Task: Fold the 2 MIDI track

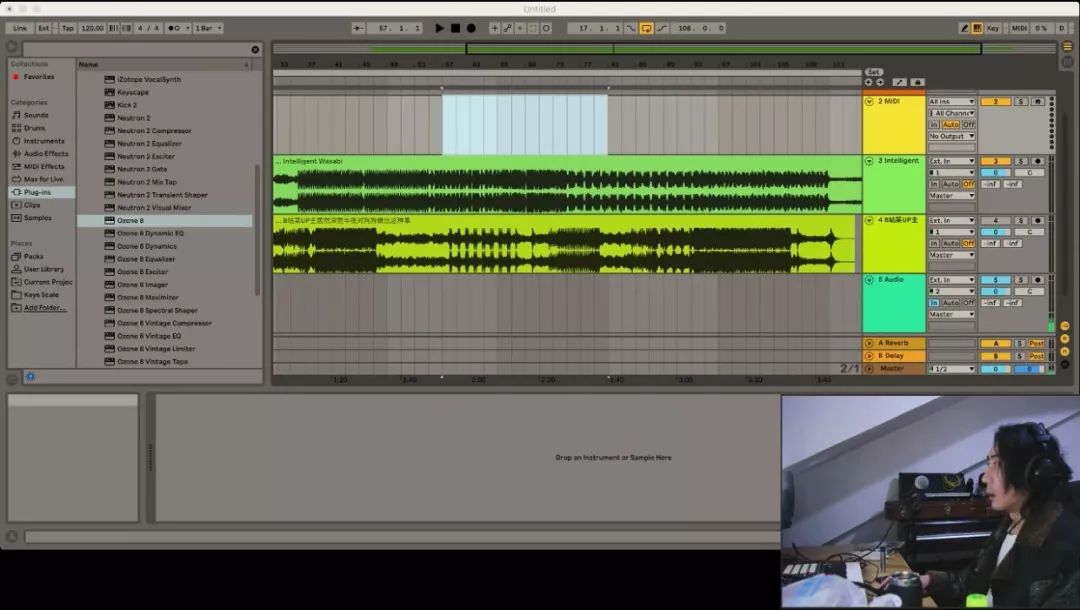Action: 869,102
